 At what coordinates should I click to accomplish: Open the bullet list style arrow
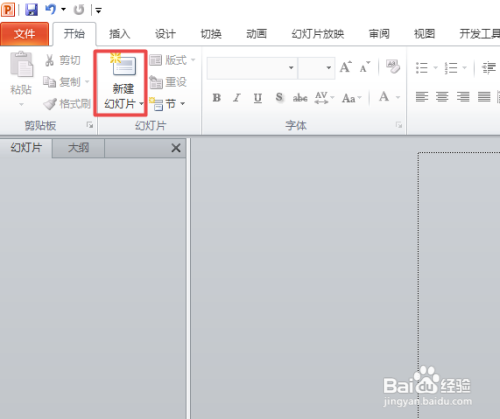[435, 68]
